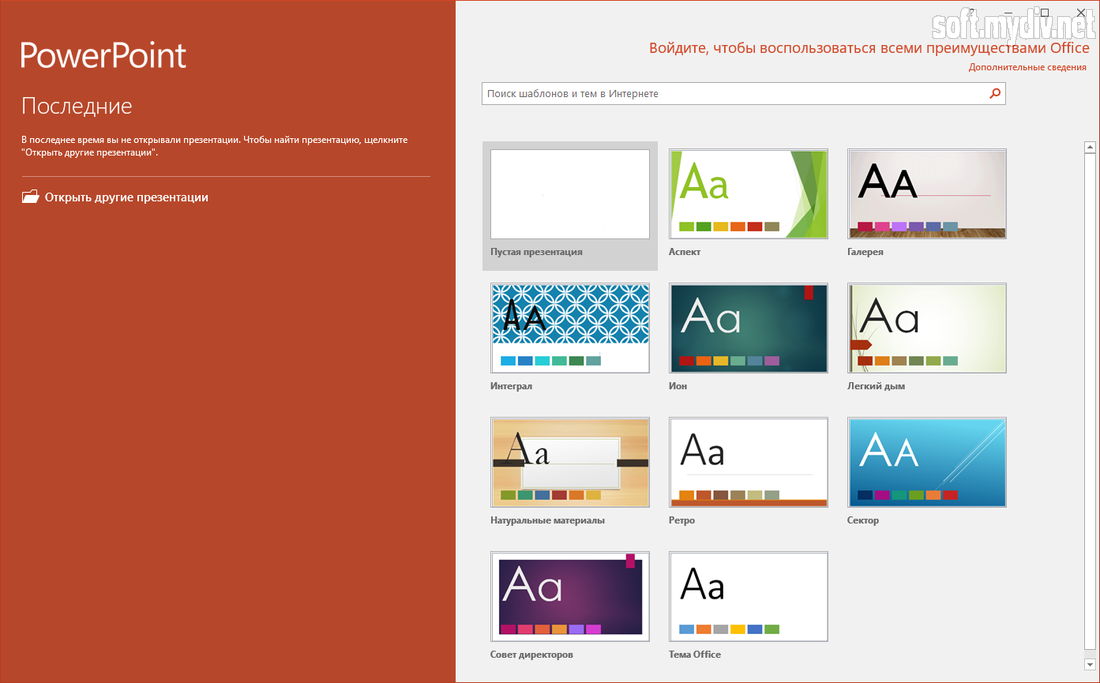Click the search magnifier icon
This screenshot has height=683, width=1100.
(x=995, y=93)
